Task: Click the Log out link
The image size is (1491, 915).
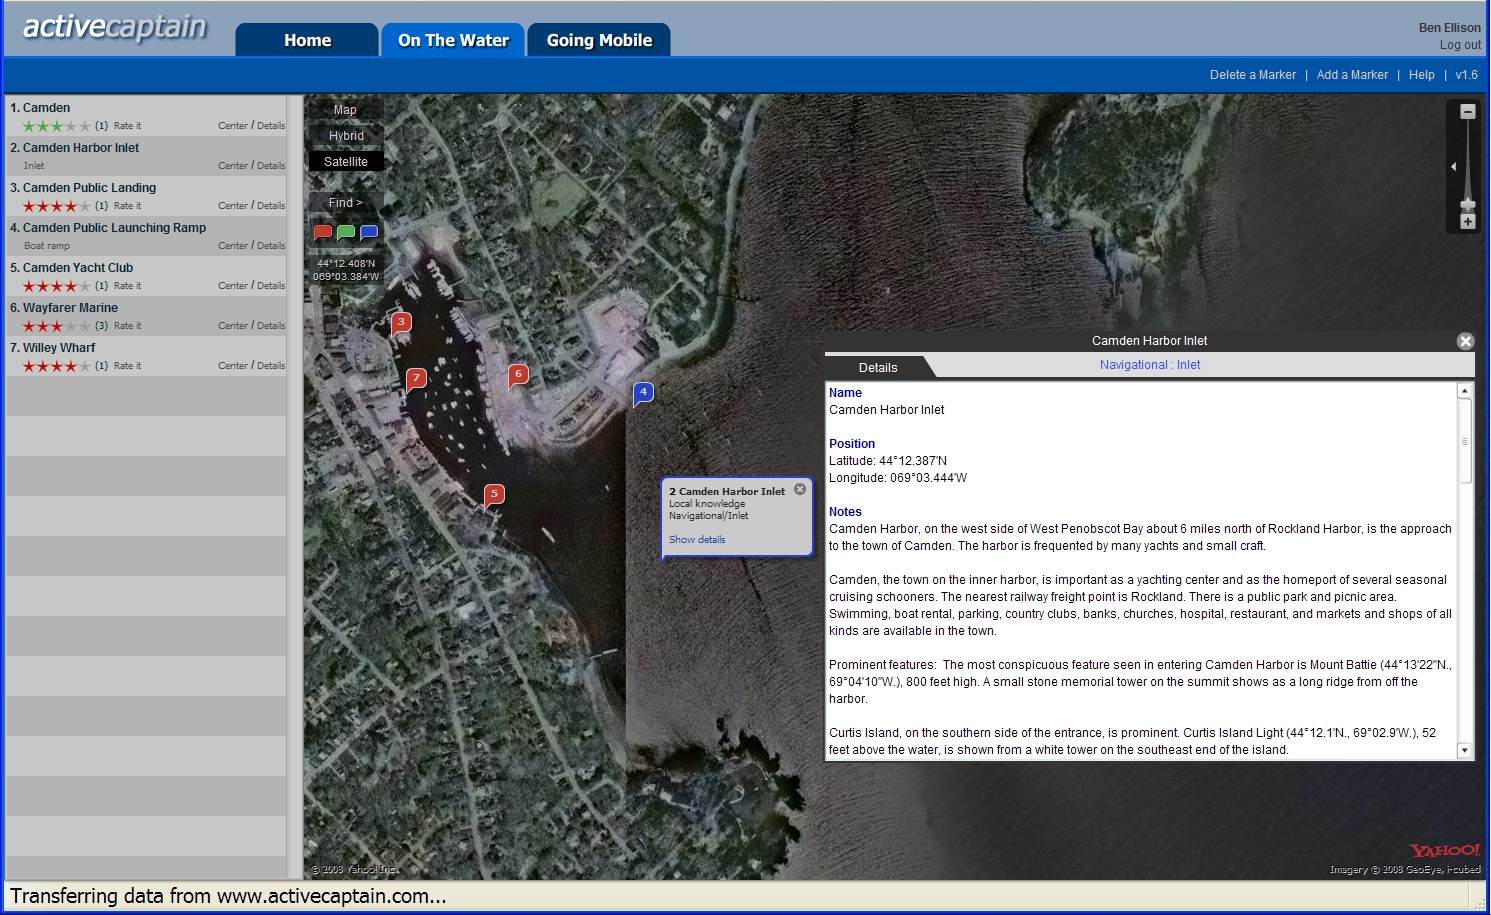Action: pos(1460,45)
